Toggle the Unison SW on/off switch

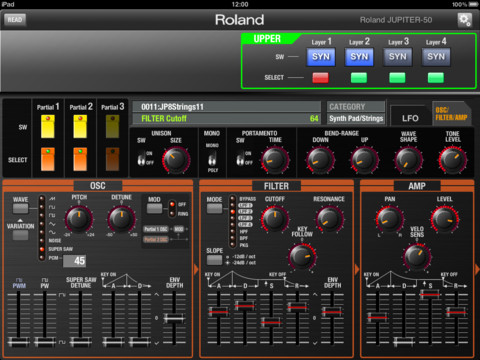[x=142, y=158]
